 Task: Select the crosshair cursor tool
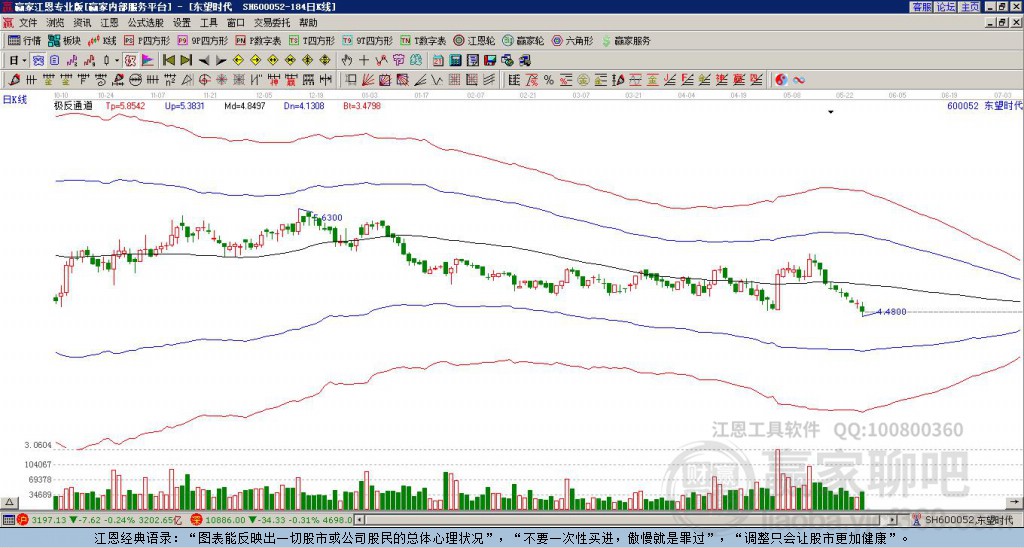[364, 60]
